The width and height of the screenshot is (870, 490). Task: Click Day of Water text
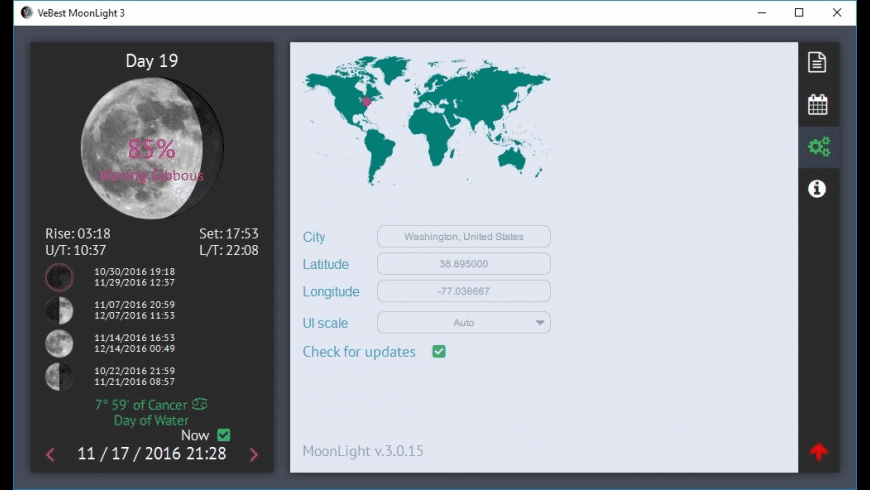pyautogui.click(x=151, y=421)
